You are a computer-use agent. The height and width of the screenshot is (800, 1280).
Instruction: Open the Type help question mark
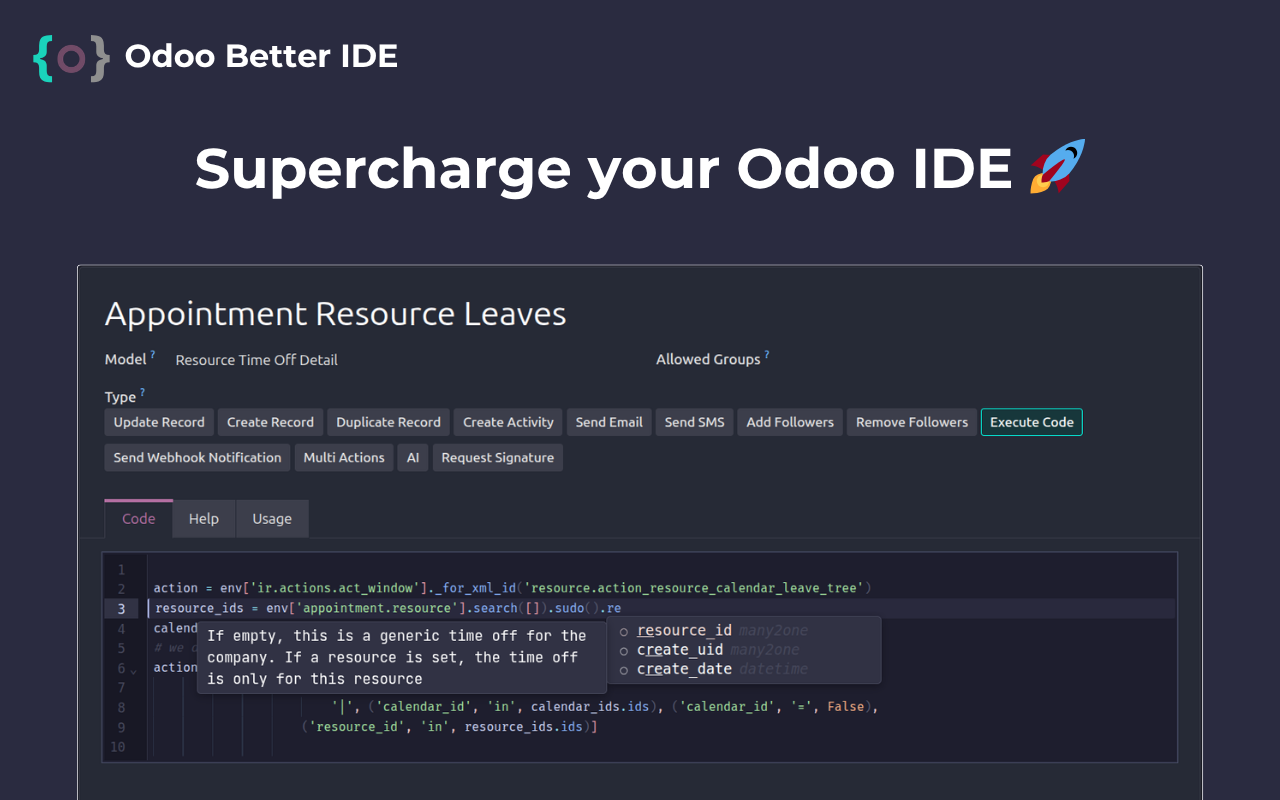click(142, 393)
